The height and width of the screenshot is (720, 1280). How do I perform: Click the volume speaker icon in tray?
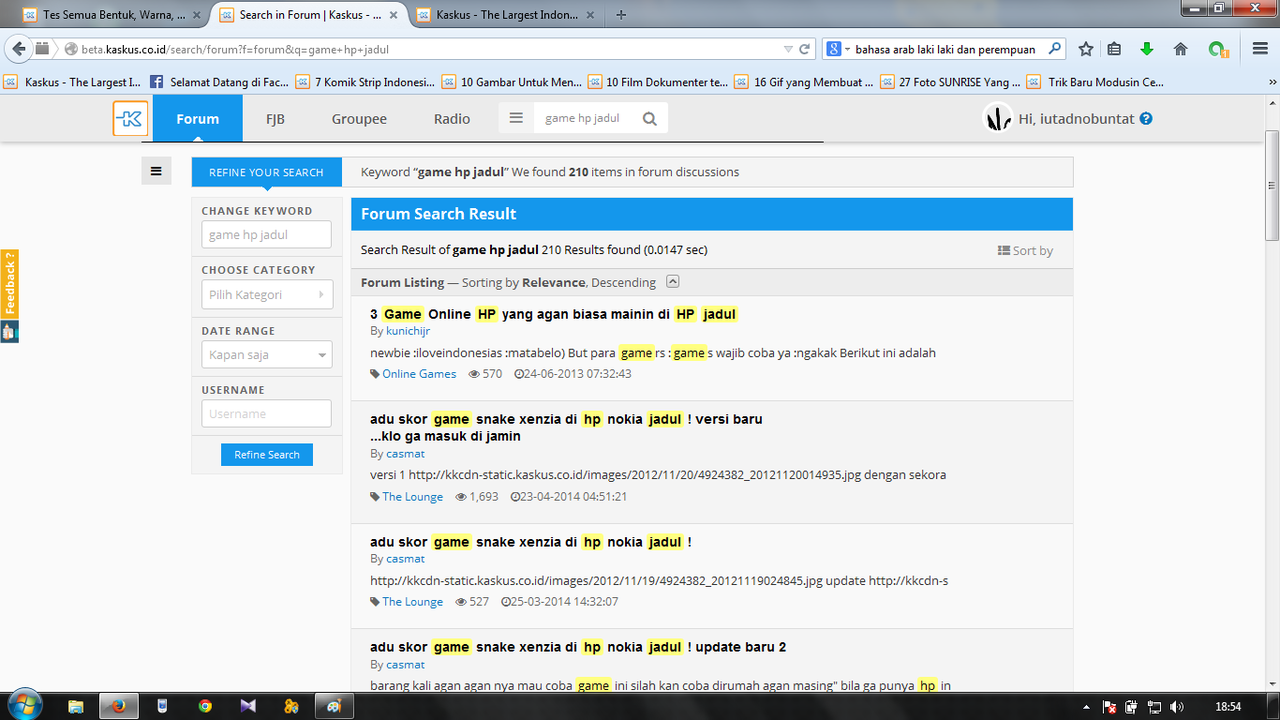point(1176,707)
